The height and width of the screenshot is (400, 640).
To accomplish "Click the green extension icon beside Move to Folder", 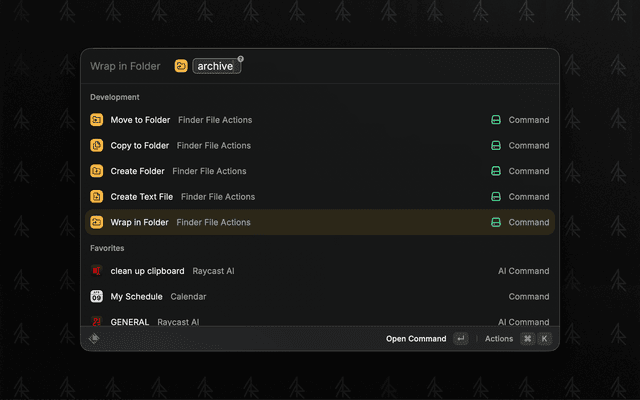I will coord(495,120).
